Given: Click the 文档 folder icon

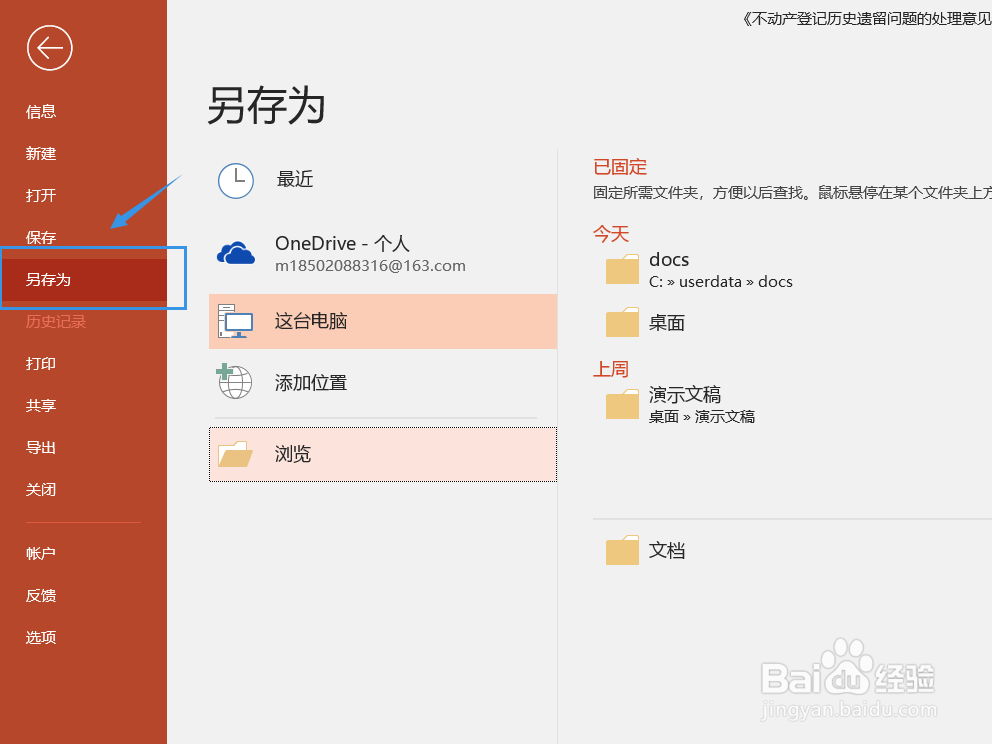Looking at the screenshot, I should pyautogui.click(x=623, y=550).
